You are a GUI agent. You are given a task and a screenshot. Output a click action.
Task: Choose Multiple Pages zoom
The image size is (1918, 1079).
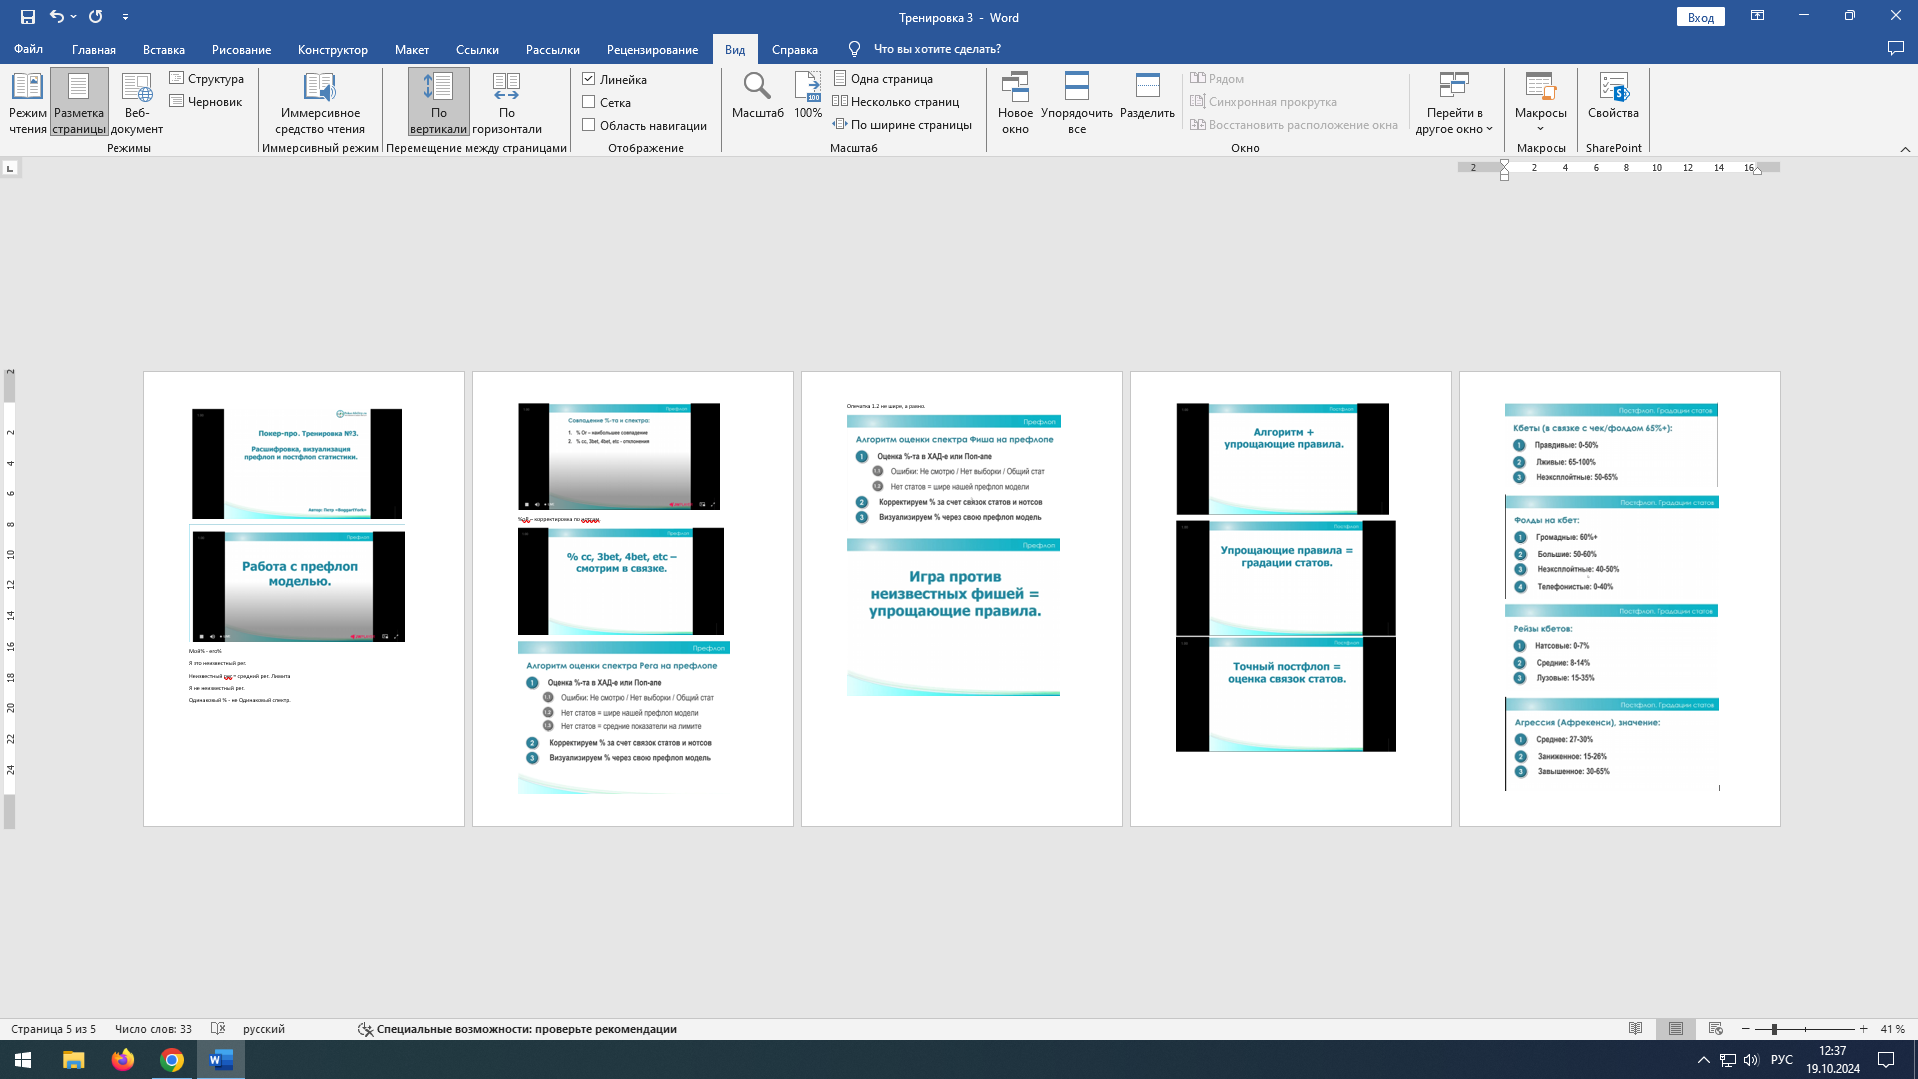click(896, 102)
